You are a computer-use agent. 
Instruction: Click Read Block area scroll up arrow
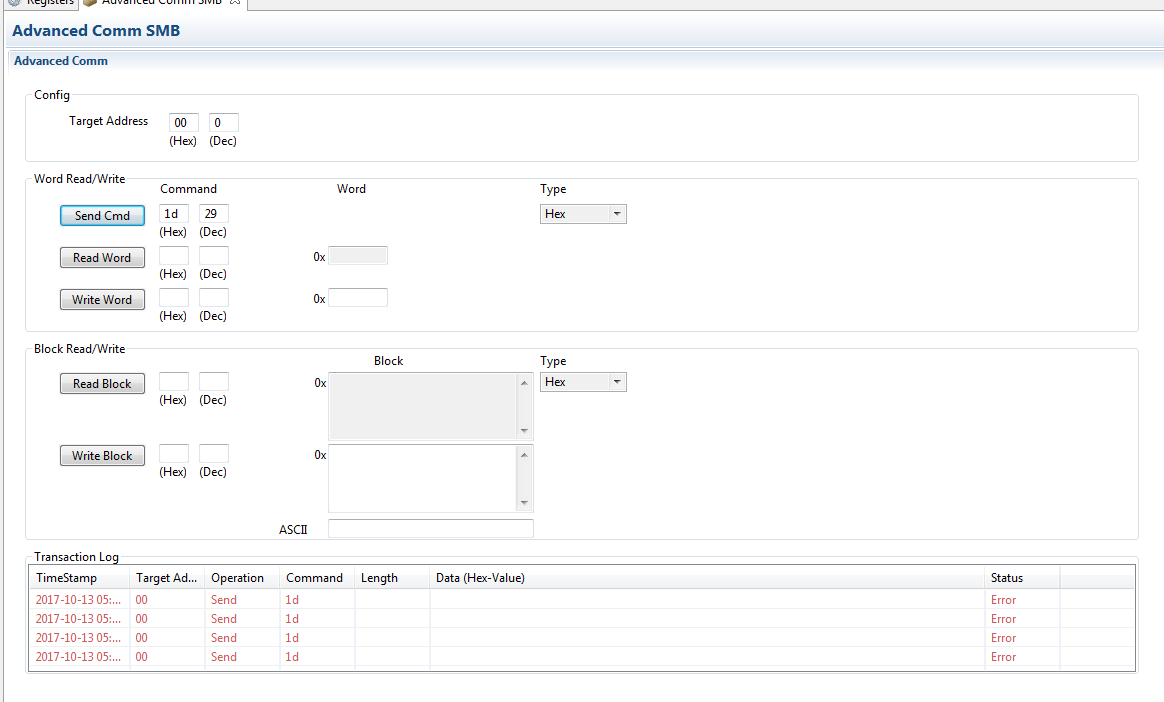(x=524, y=383)
